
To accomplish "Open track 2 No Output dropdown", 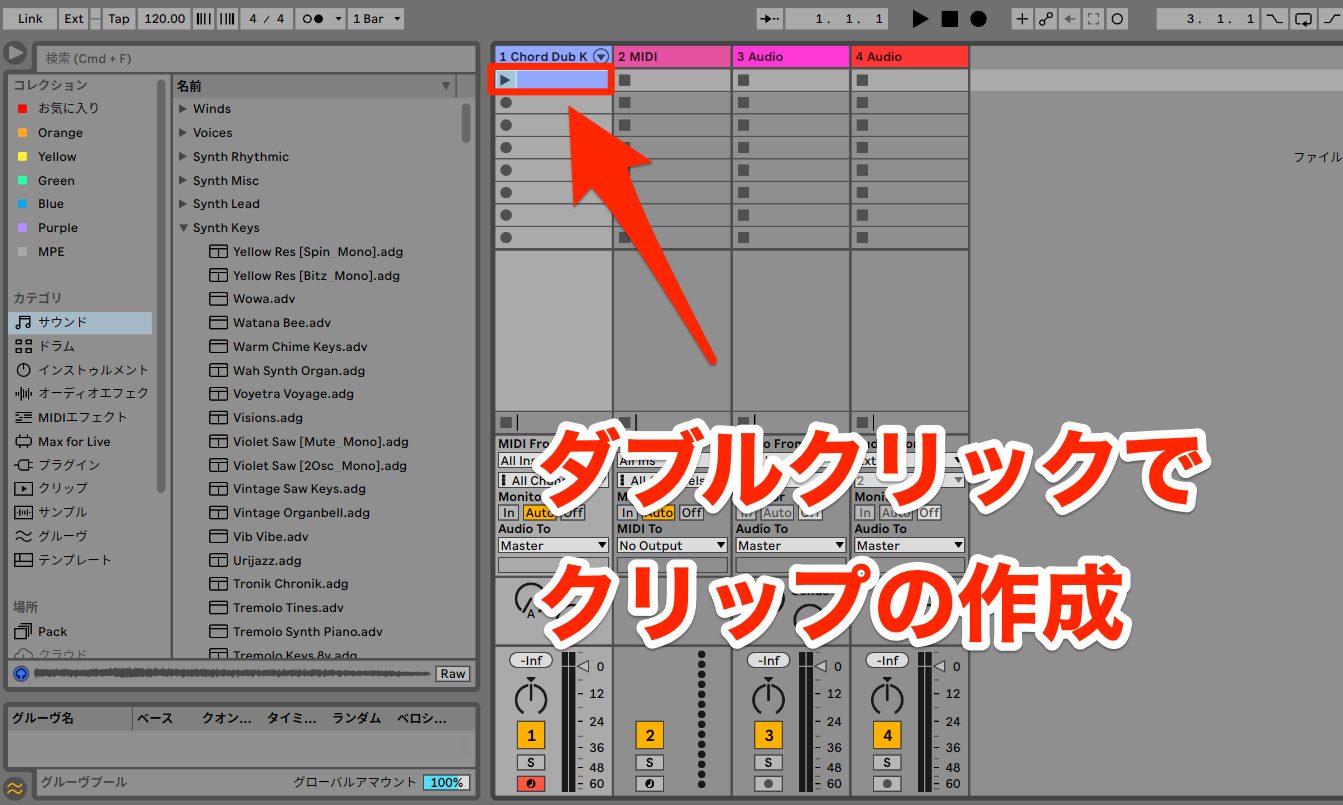I will click(x=672, y=545).
